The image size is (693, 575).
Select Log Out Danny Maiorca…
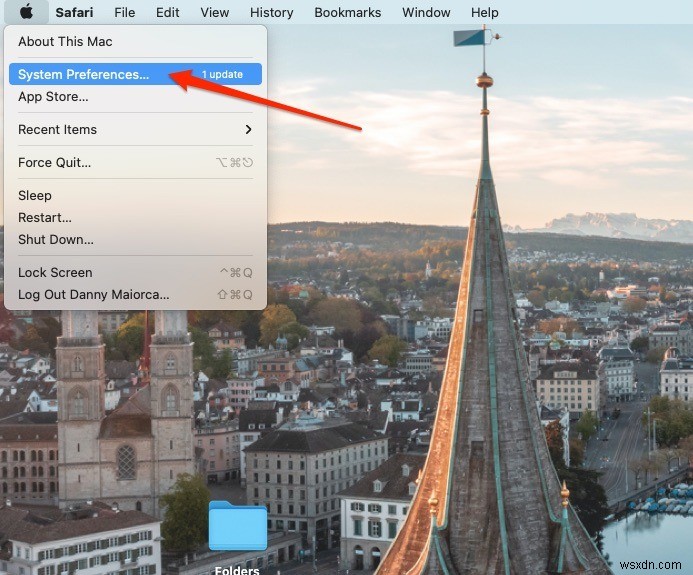(x=135, y=295)
